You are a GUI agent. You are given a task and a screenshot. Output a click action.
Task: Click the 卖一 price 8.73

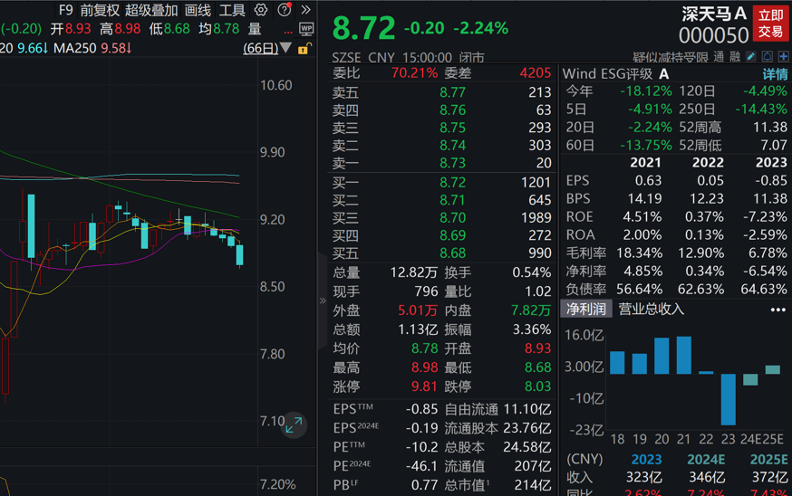point(452,163)
